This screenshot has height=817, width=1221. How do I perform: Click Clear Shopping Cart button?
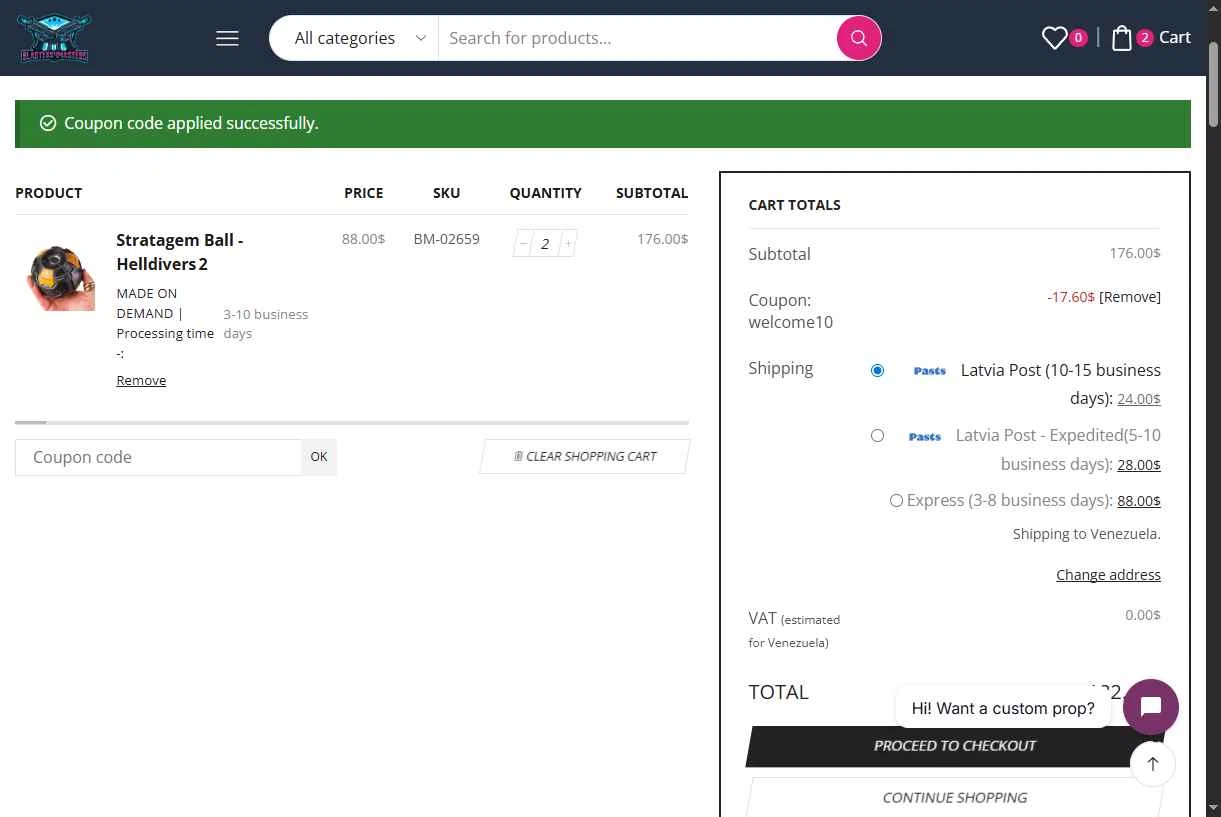click(x=585, y=456)
